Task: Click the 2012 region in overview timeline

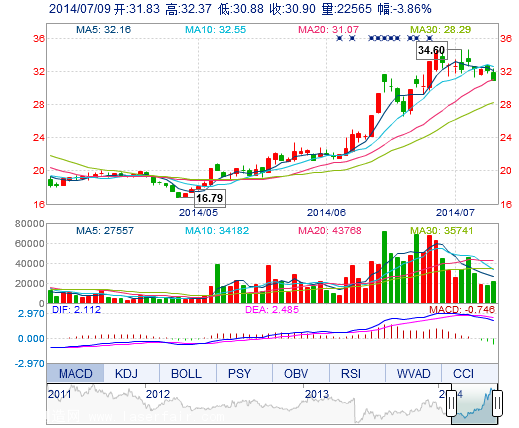Action: coord(158,394)
